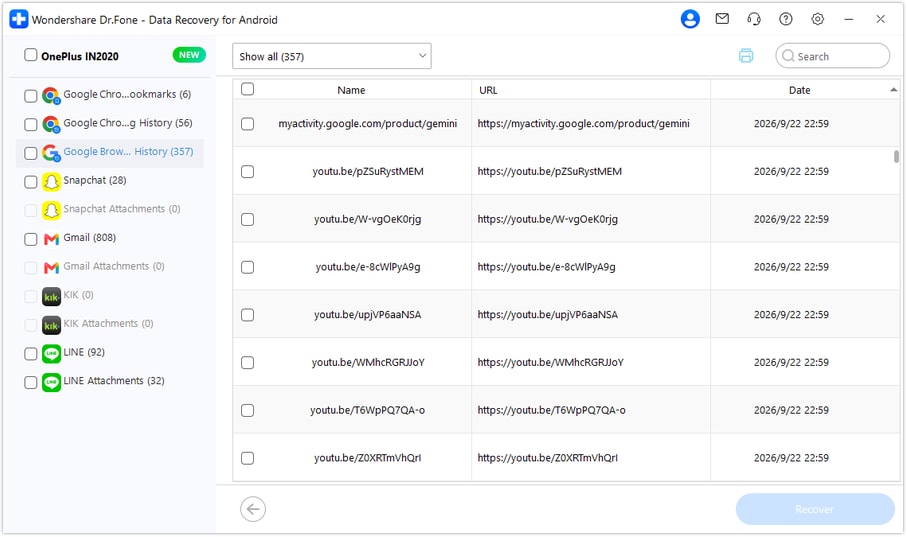
Task: Click name youtu.be/WMhcRGRJJoY
Action: pyautogui.click(x=368, y=362)
